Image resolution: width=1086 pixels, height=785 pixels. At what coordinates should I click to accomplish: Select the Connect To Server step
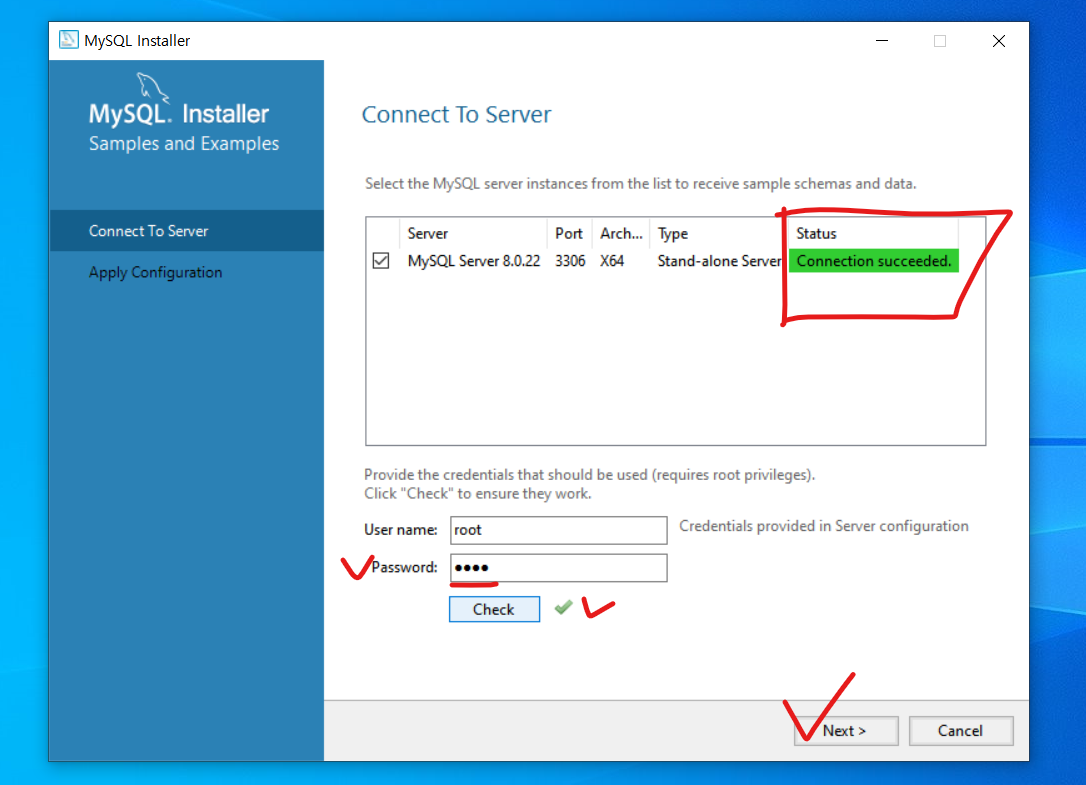(x=186, y=231)
